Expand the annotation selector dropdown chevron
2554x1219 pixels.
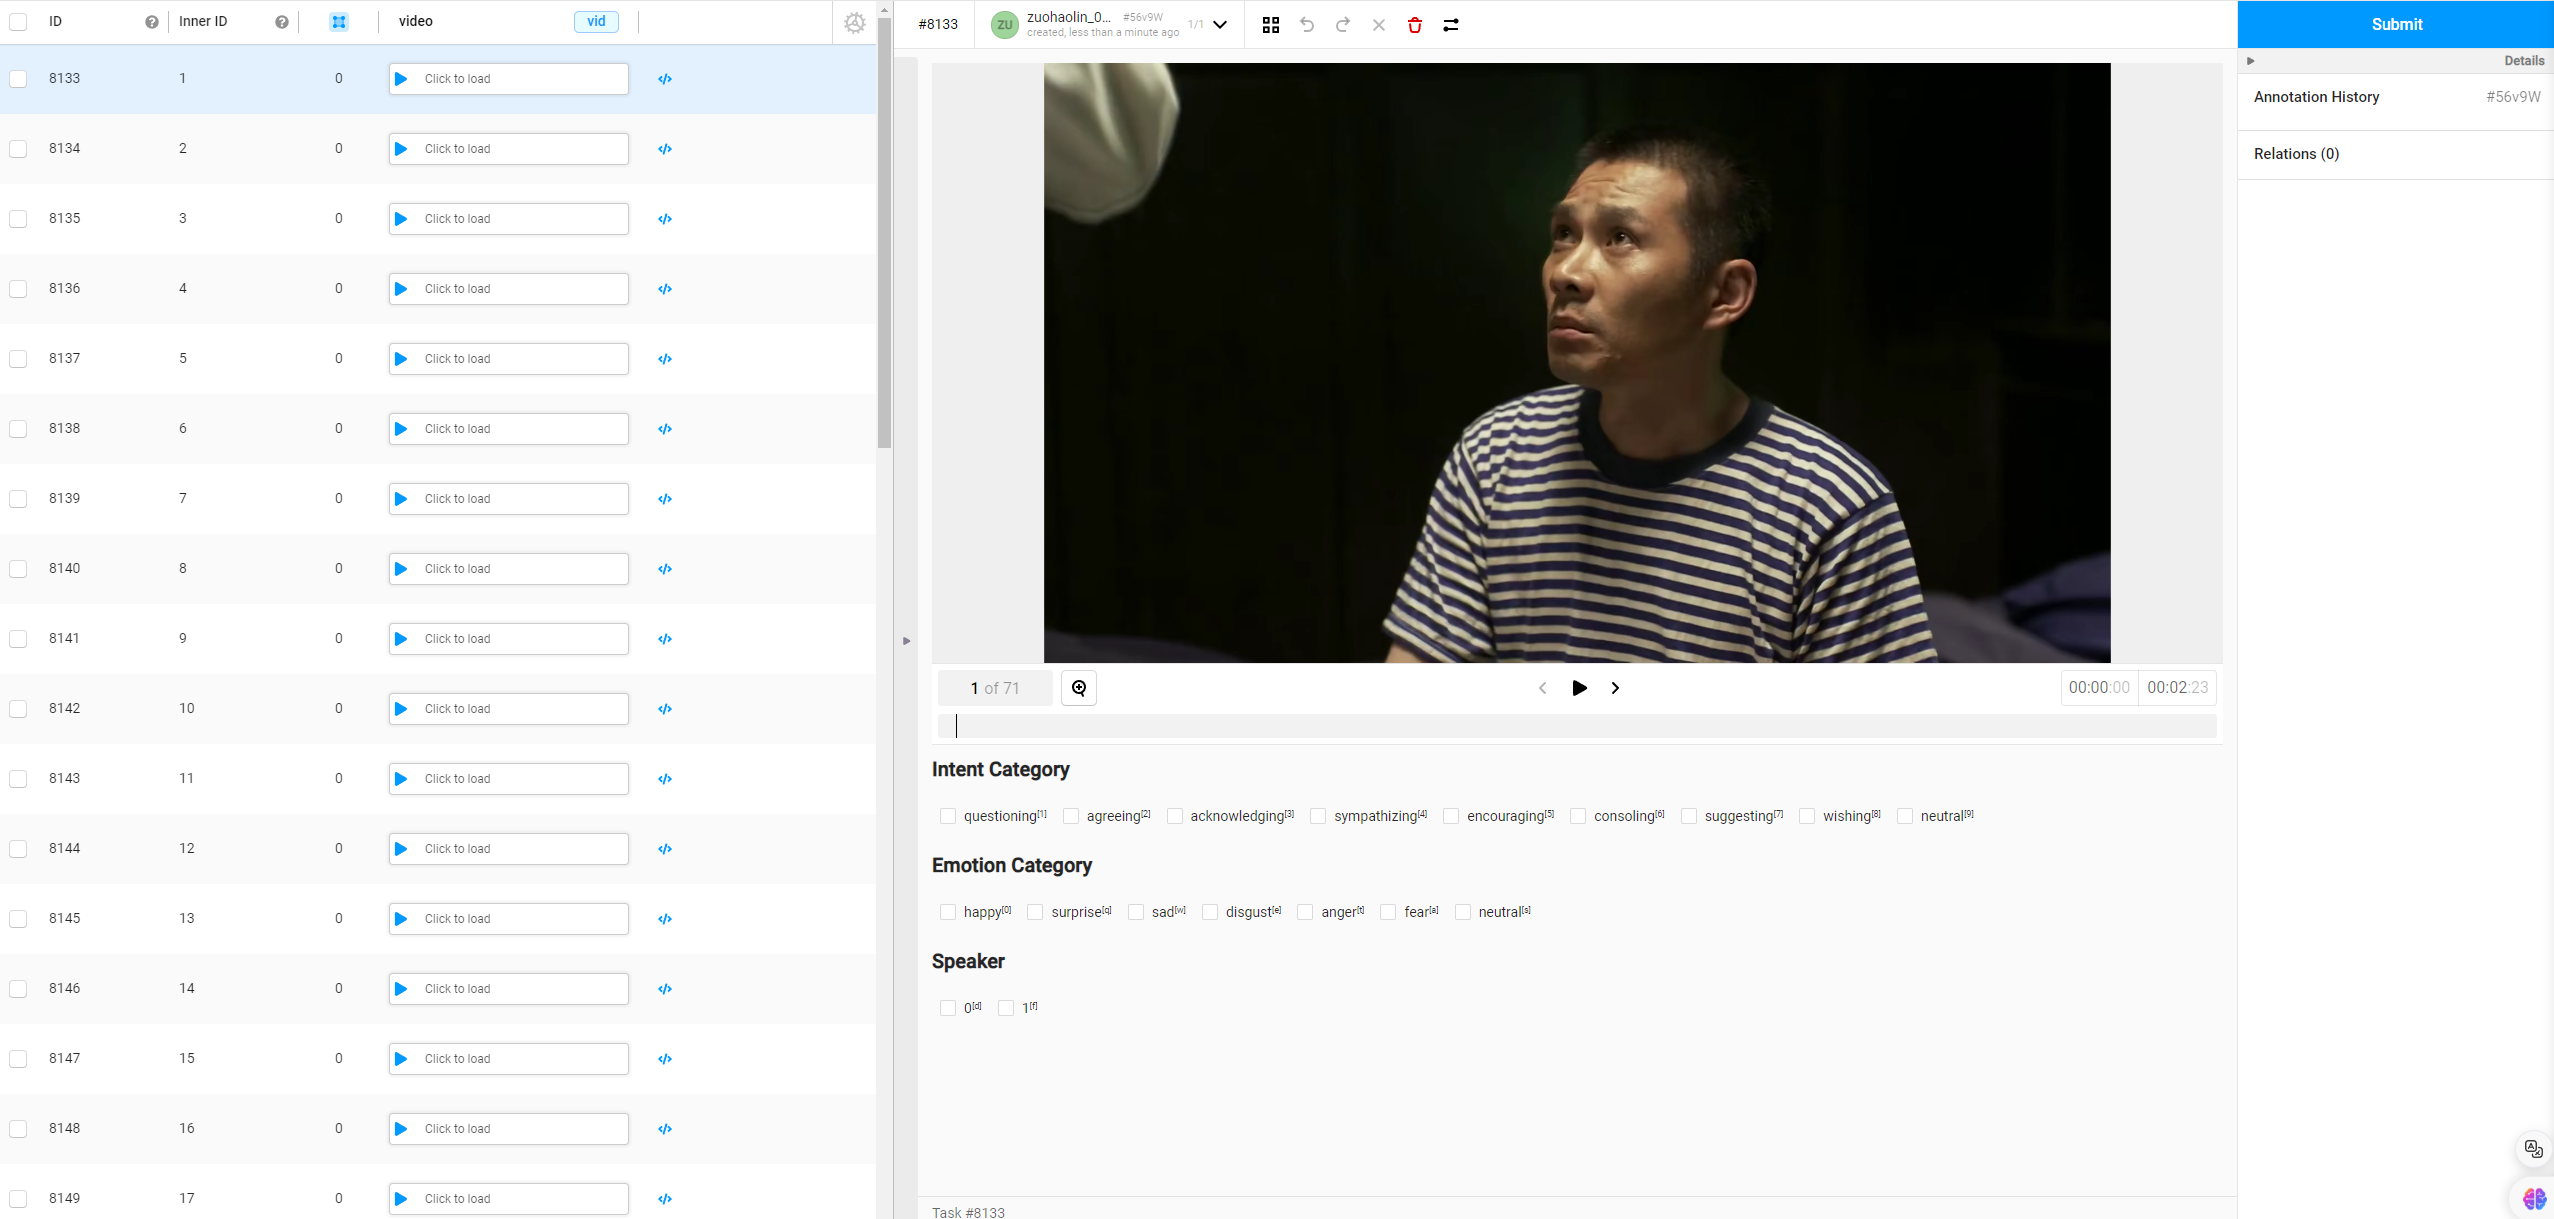tap(1220, 25)
